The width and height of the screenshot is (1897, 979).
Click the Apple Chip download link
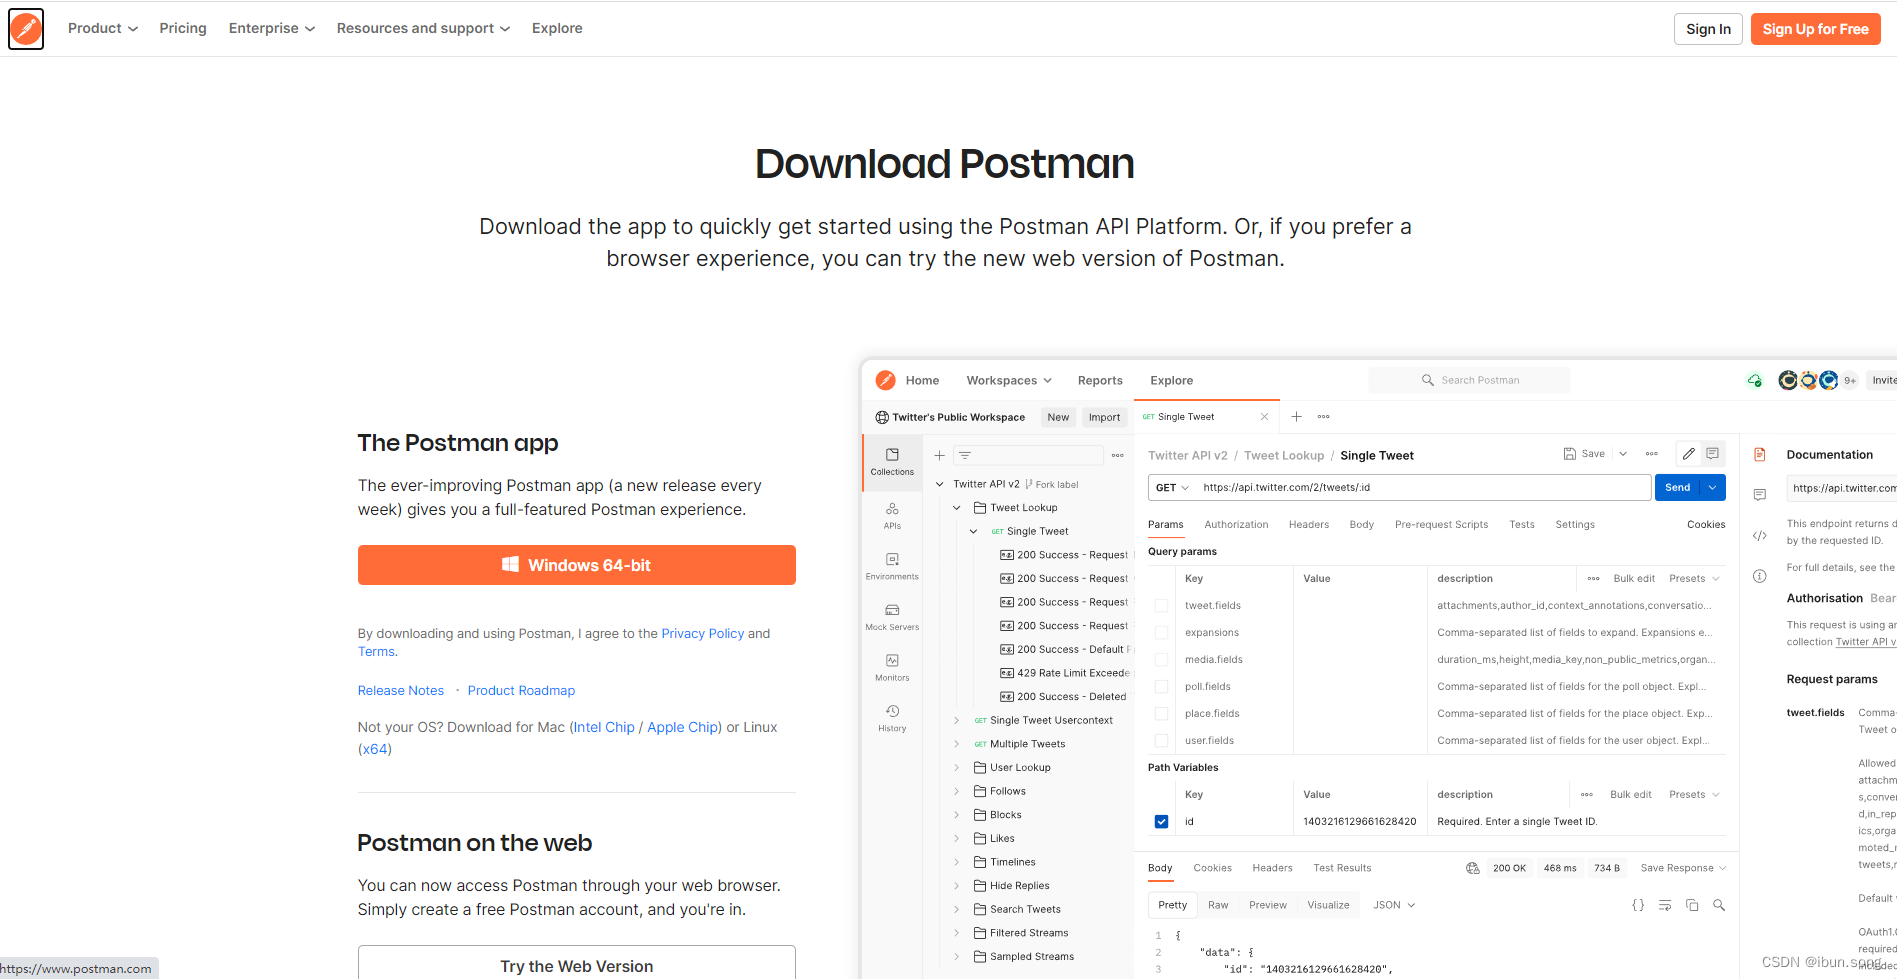pyautogui.click(x=682, y=727)
